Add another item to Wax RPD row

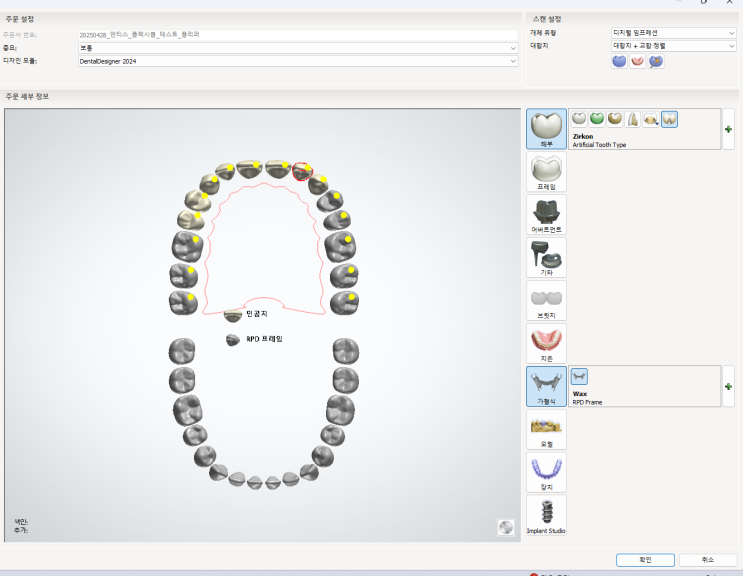click(728, 387)
